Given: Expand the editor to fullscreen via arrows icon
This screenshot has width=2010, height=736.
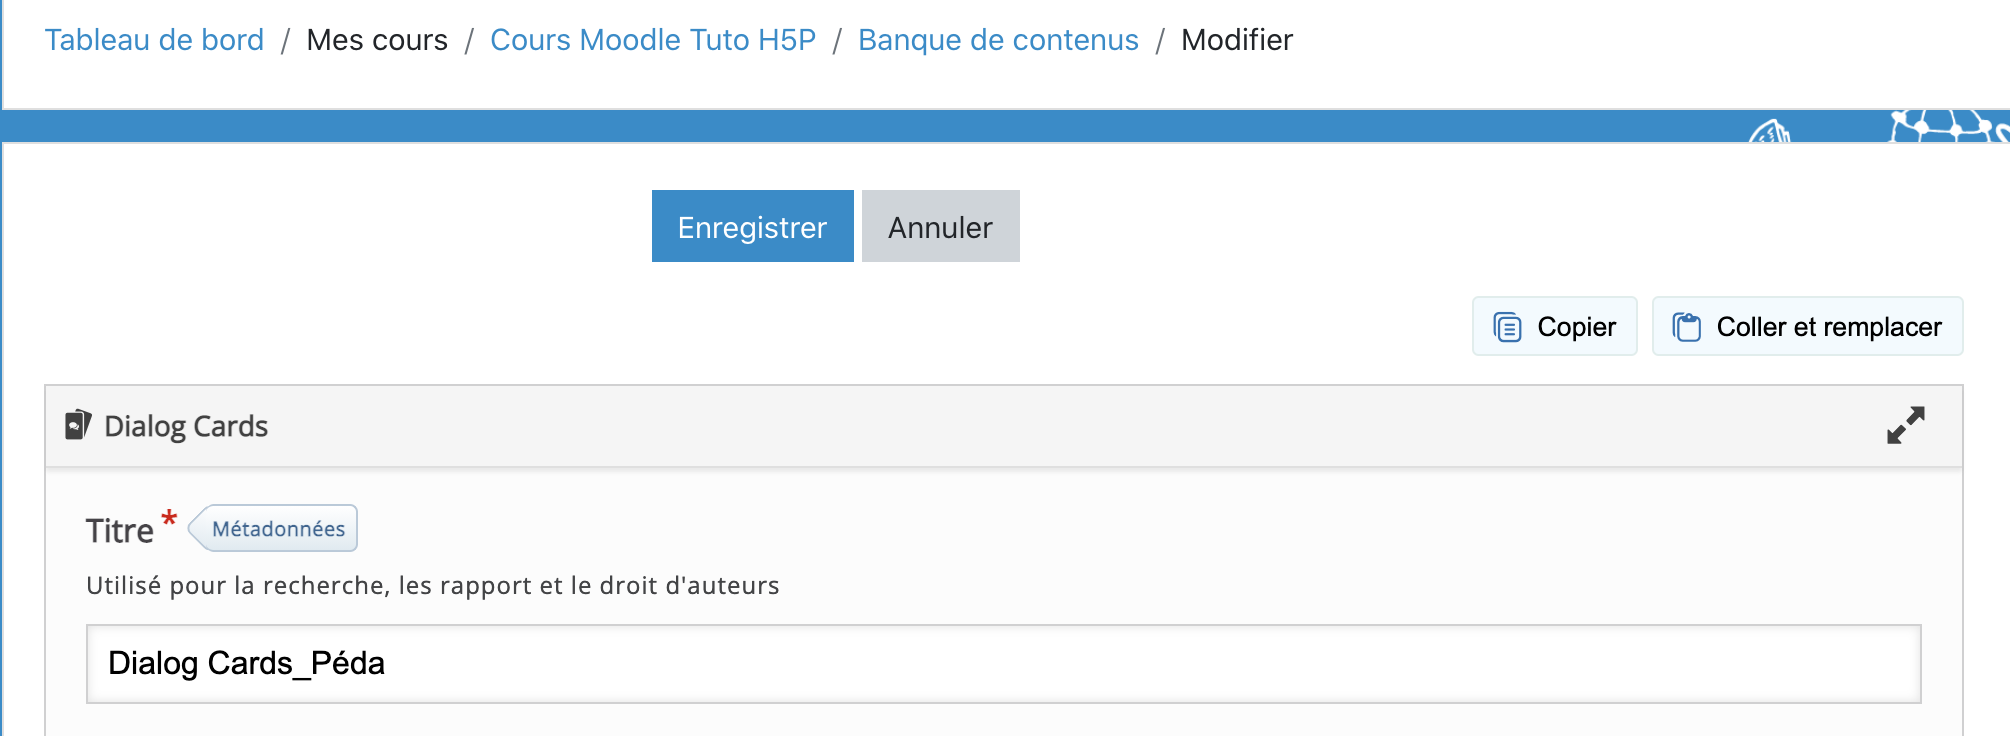Looking at the screenshot, I should [x=1905, y=425].
